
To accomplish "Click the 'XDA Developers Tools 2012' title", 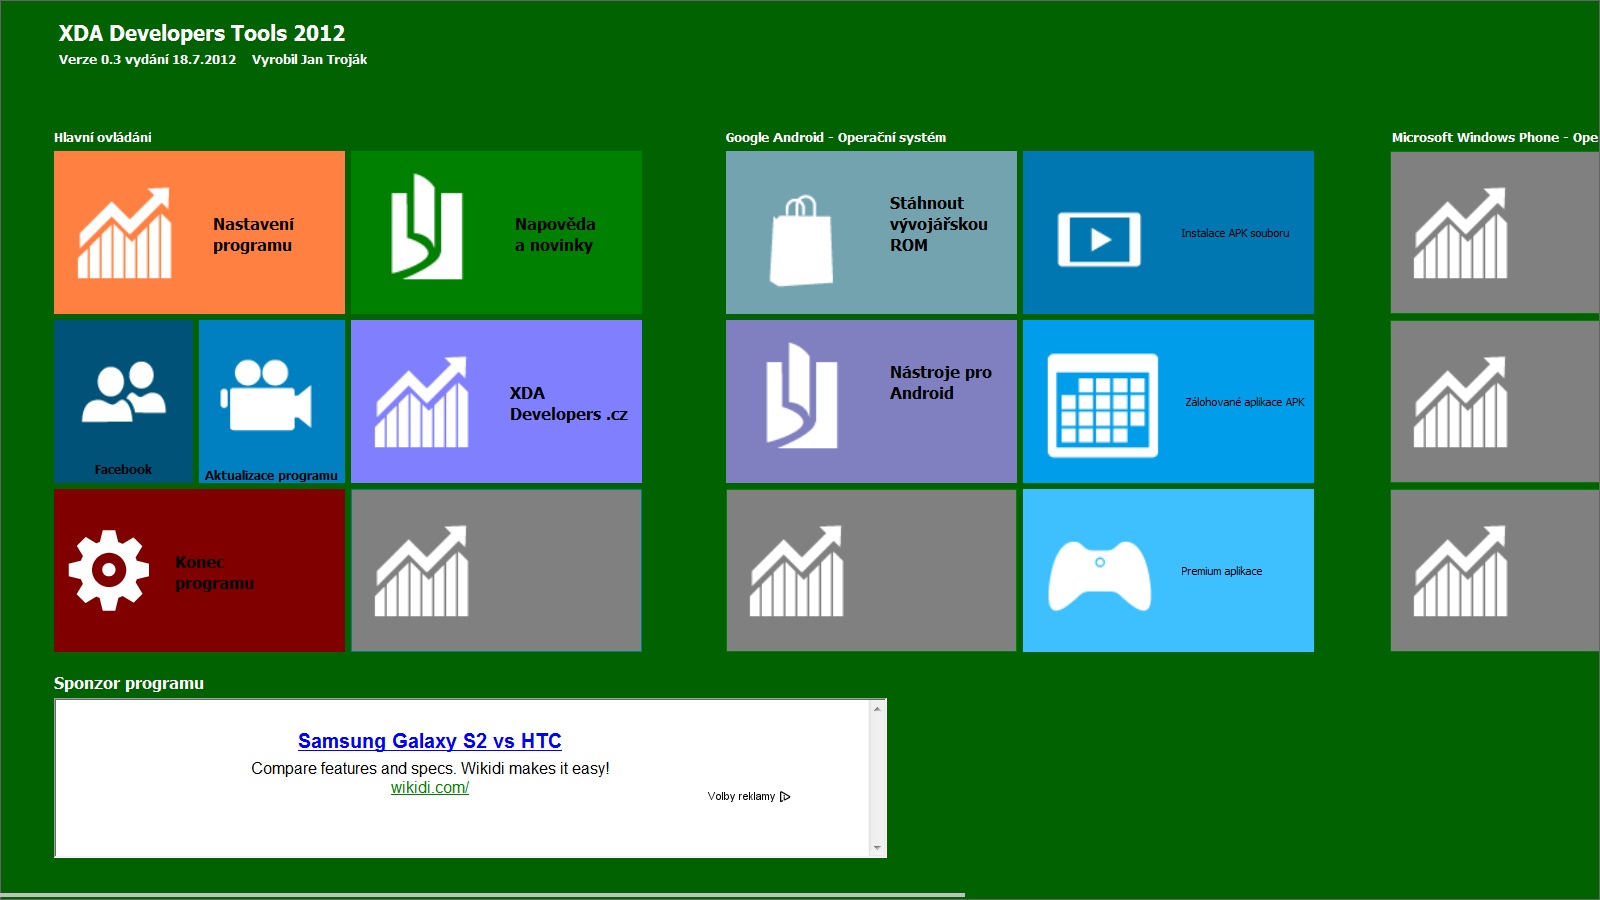I will tap(202, 33).
